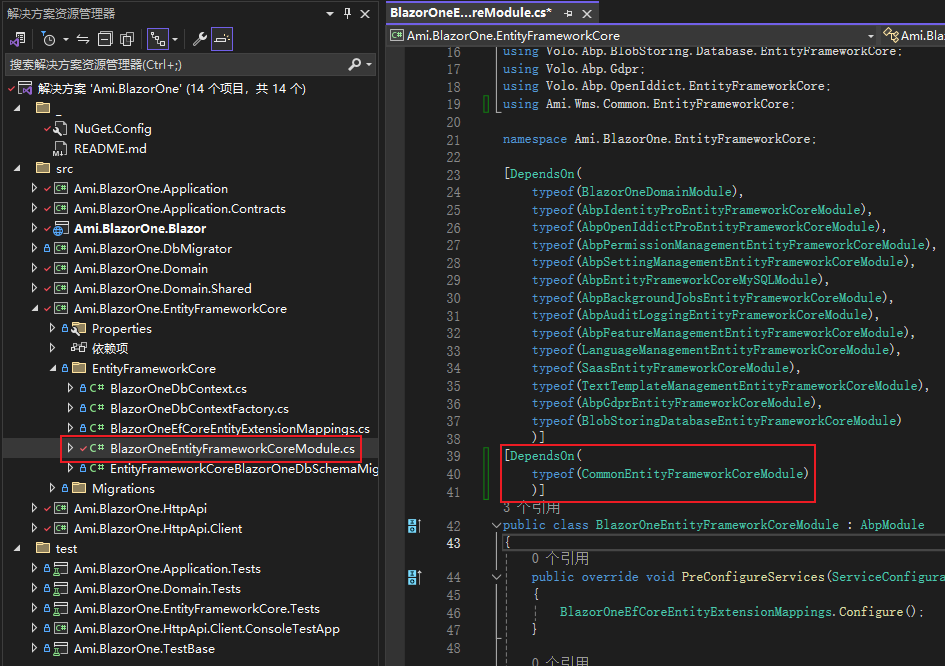
Task: Select Ami.BlazorOne.Application.Contracts project
Action: [180, 209]
